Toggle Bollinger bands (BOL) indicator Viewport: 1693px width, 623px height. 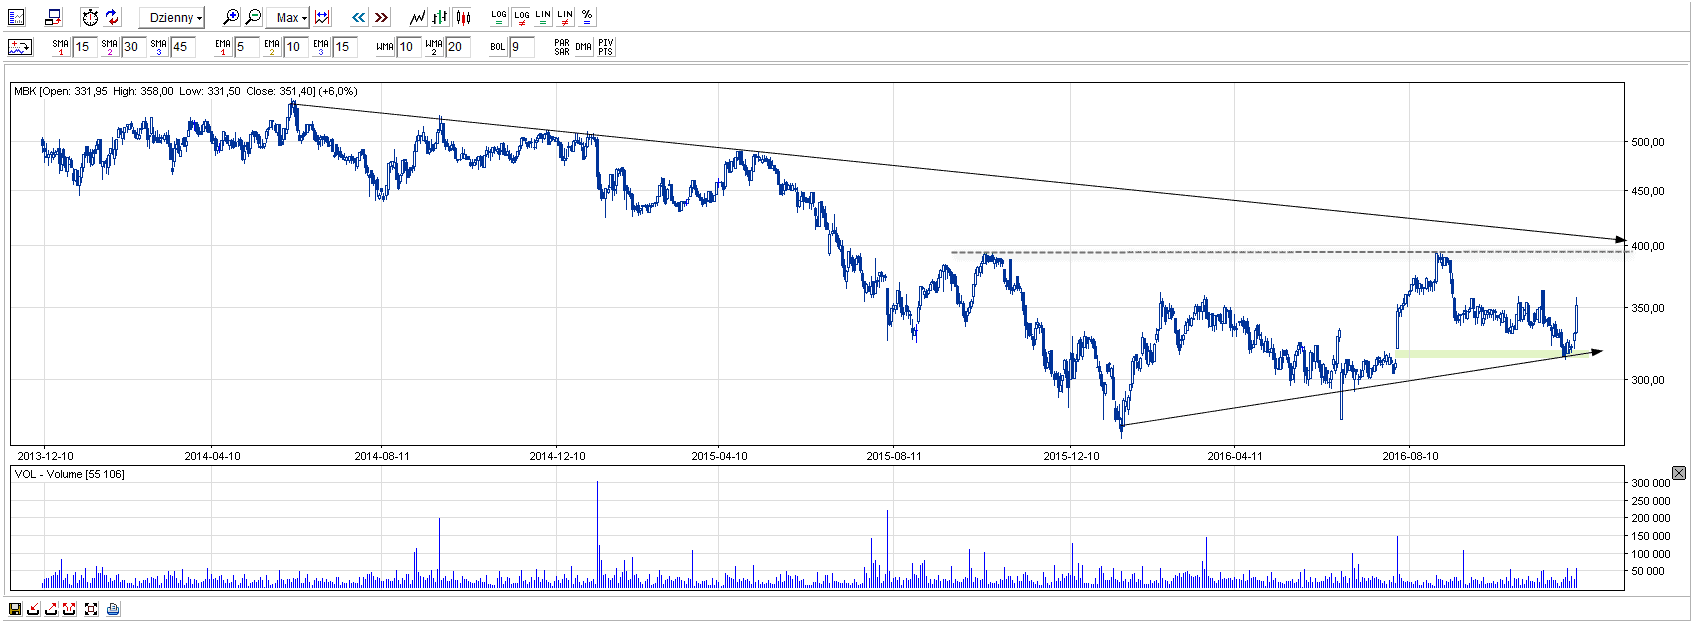point(498,47)
